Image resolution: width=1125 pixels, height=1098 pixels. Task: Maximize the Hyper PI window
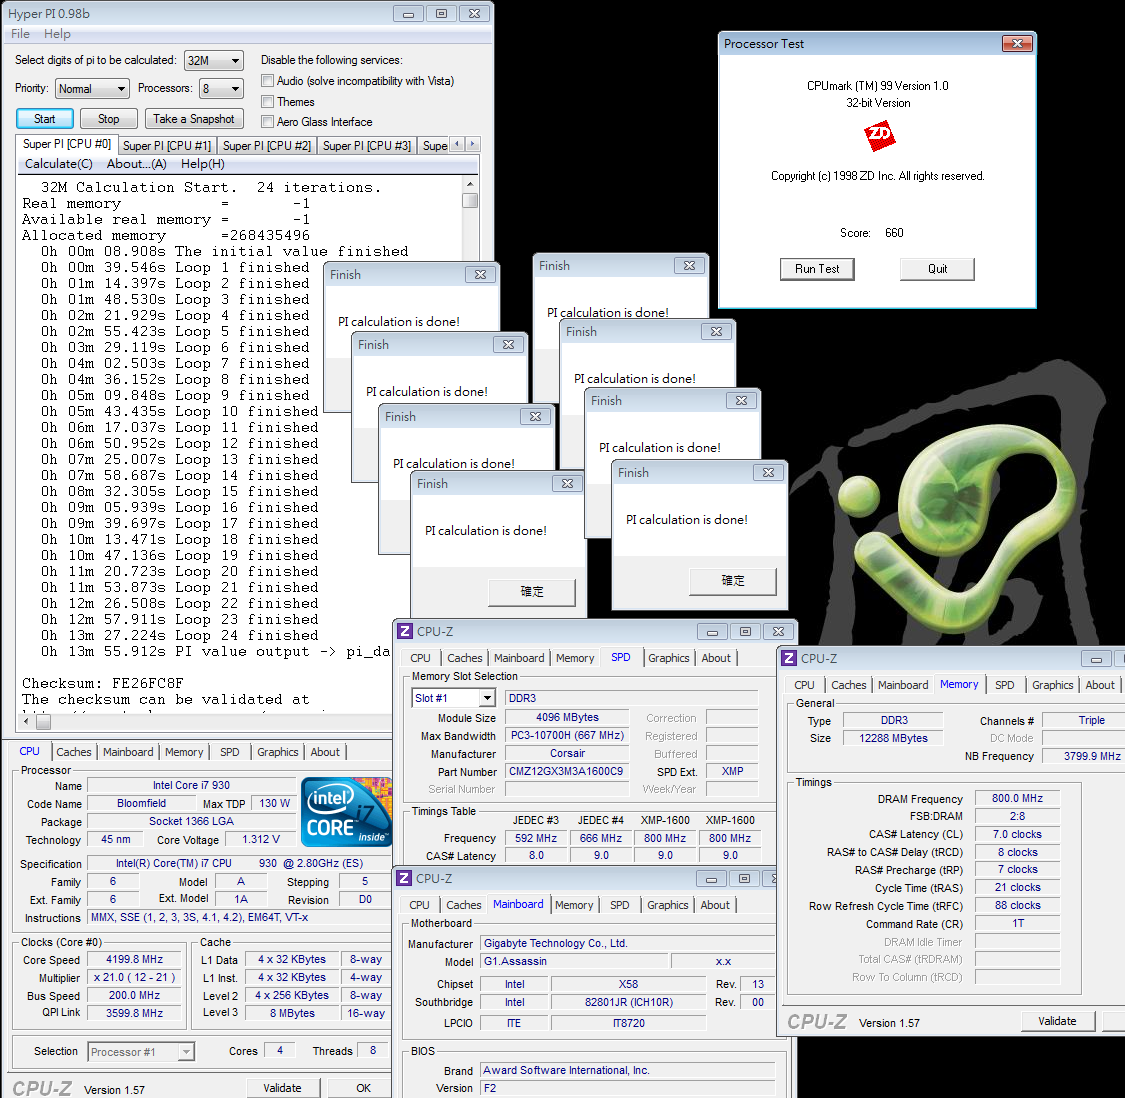click(x=441, y=14)
